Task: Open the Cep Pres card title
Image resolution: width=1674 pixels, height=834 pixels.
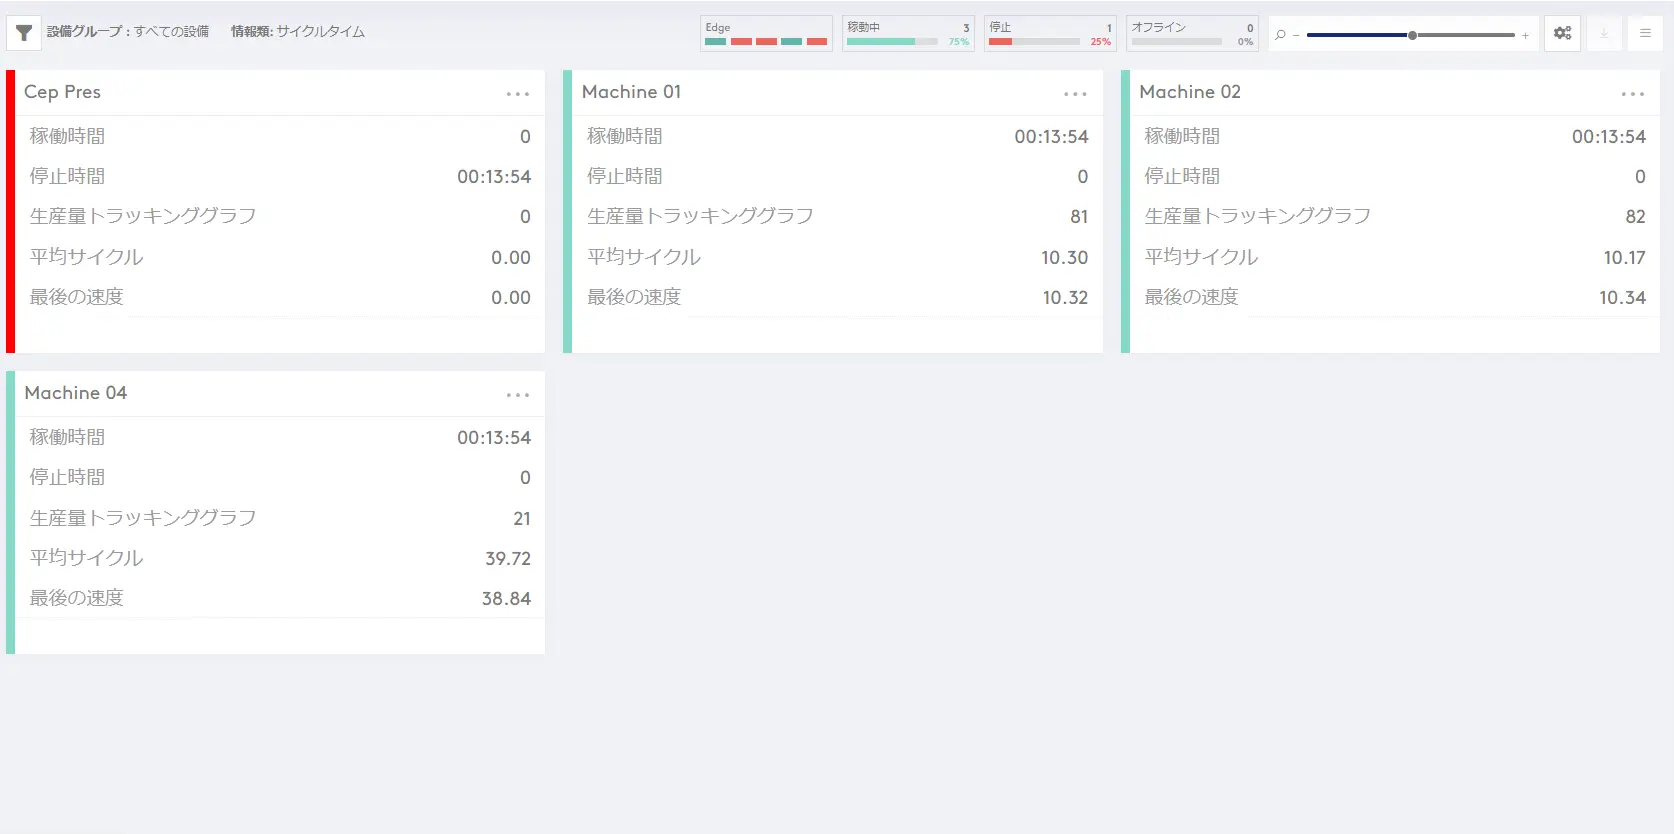Action: [62, 92]
